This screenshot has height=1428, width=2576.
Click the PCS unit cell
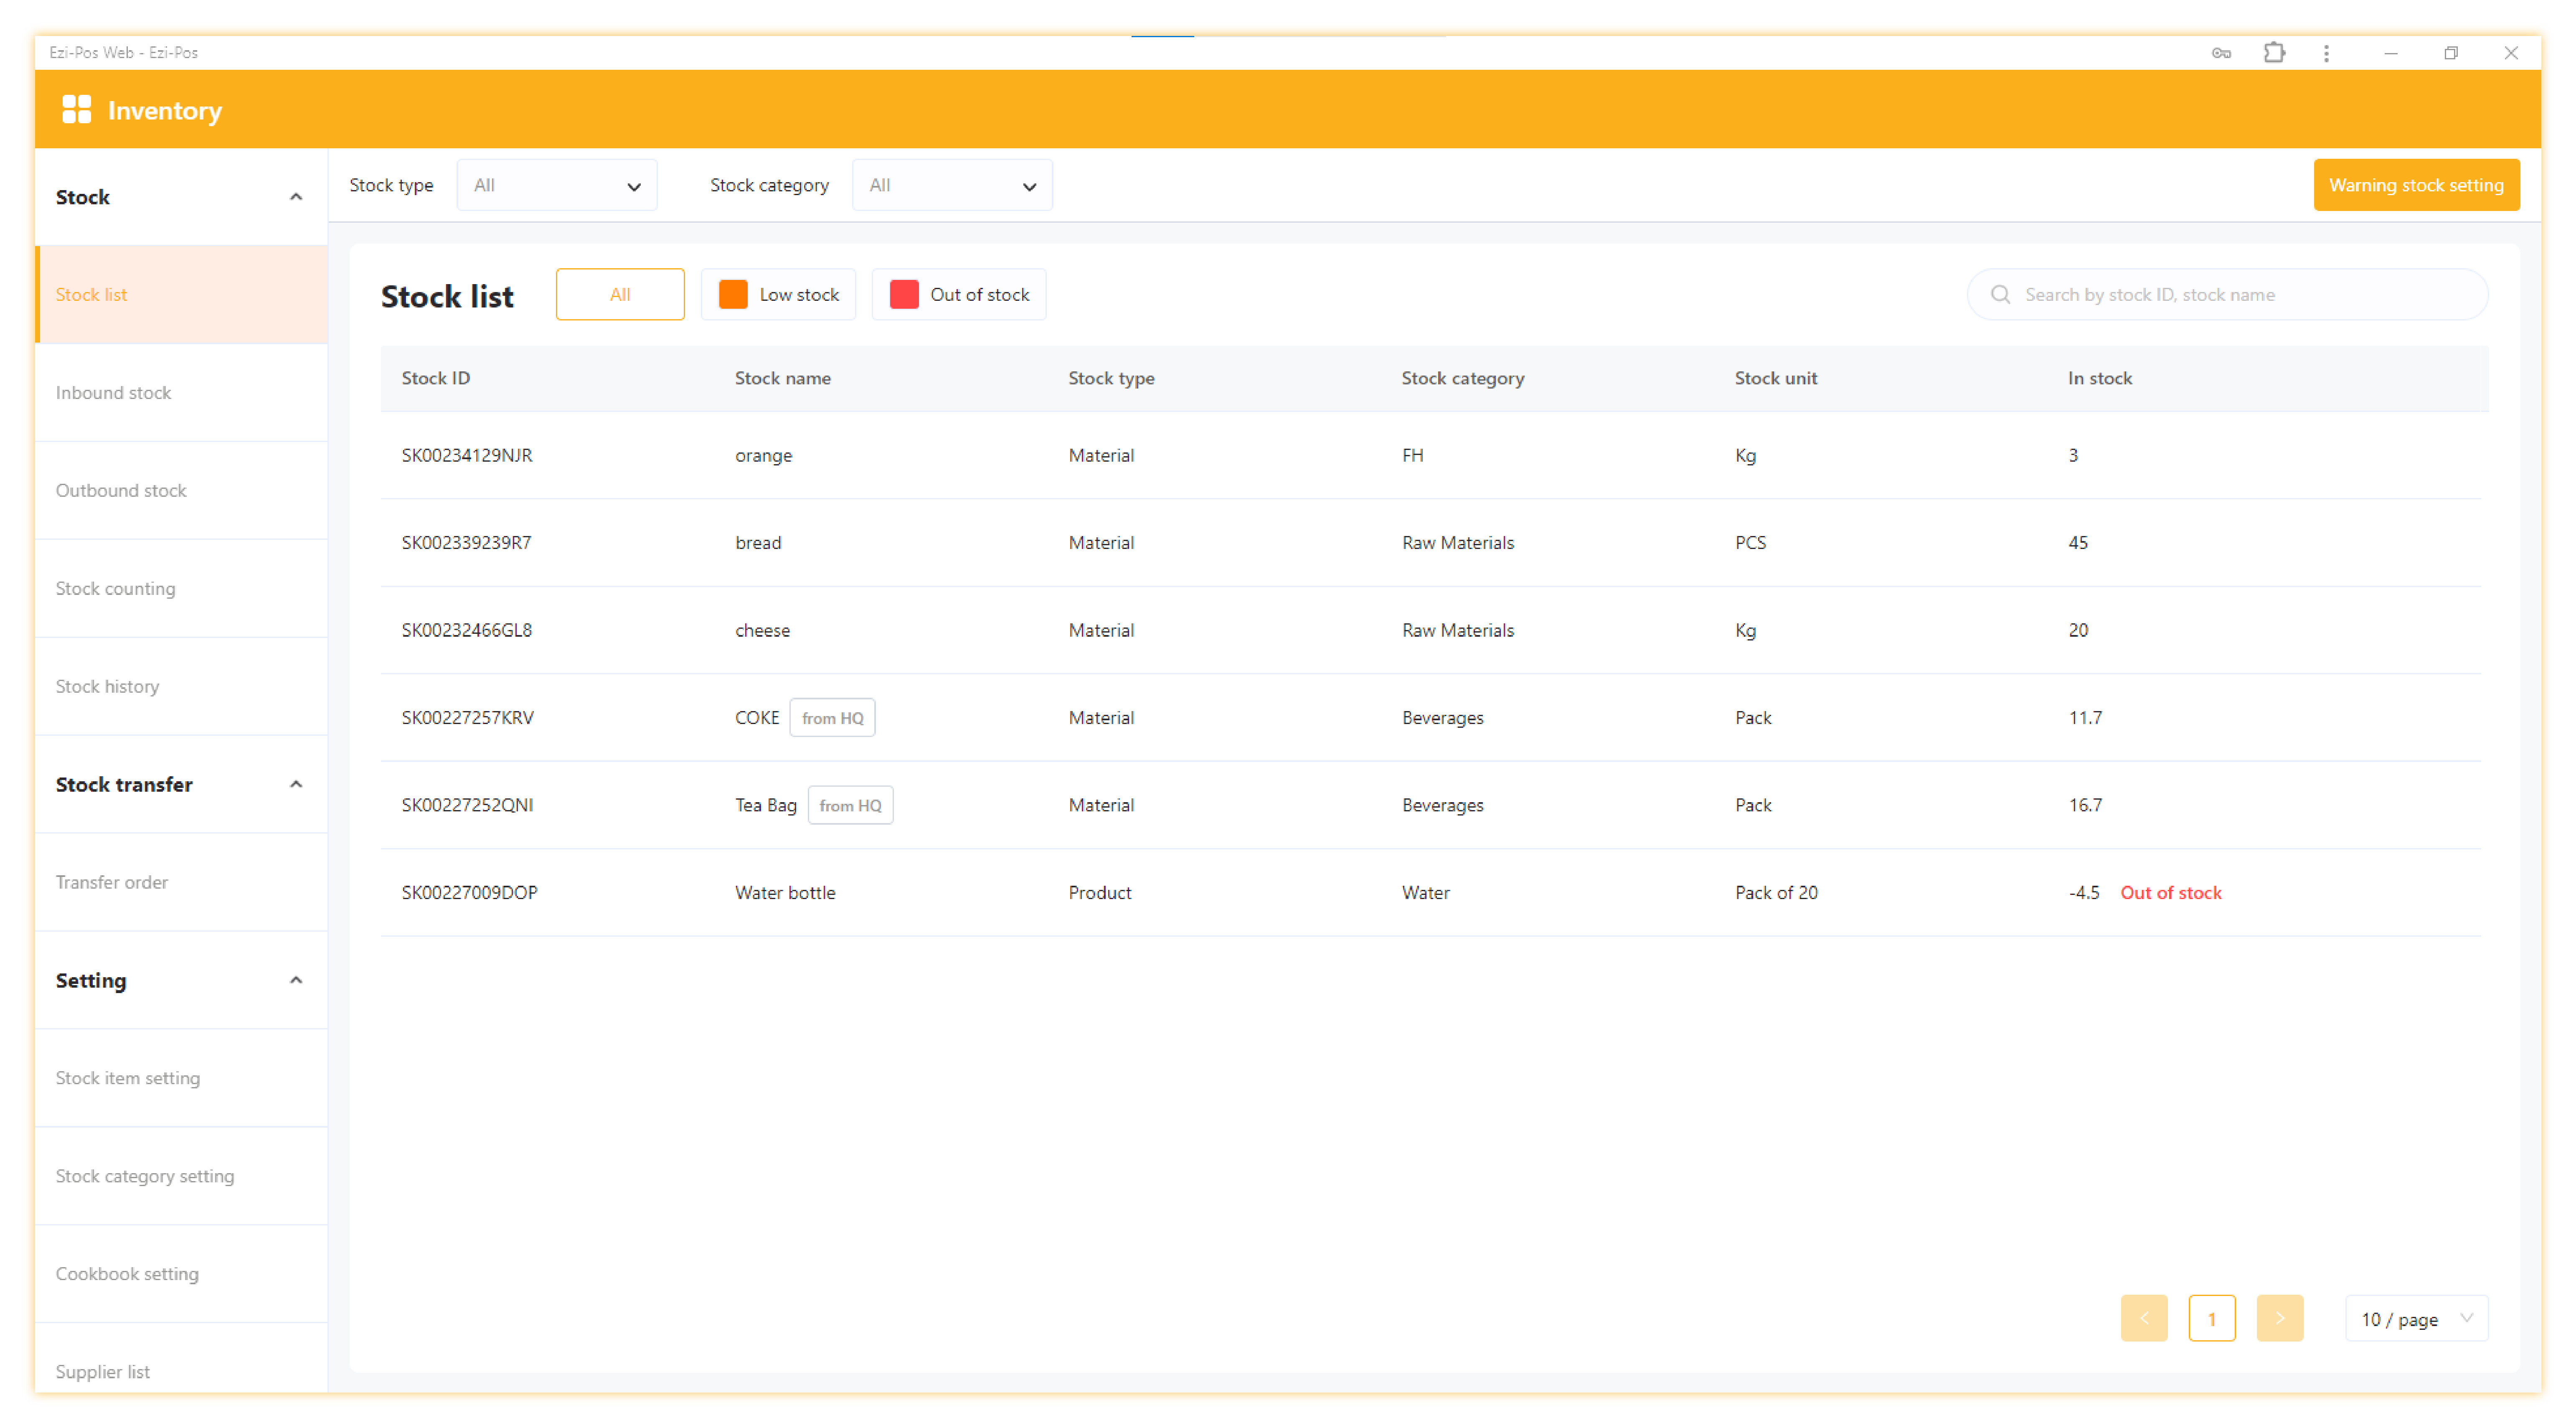pyautogui.click(x=1750, y=543)
